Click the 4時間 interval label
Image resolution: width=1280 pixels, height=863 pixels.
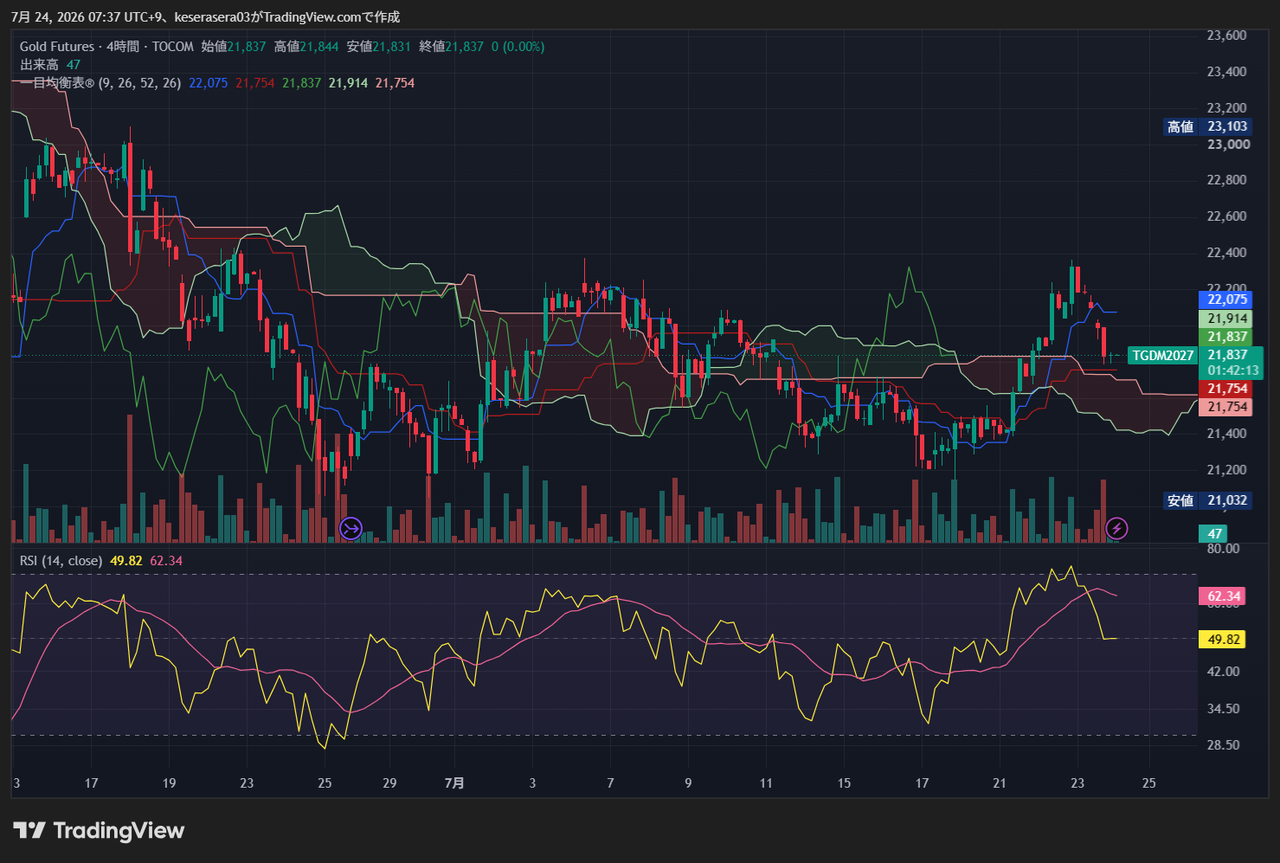[123, 47]
